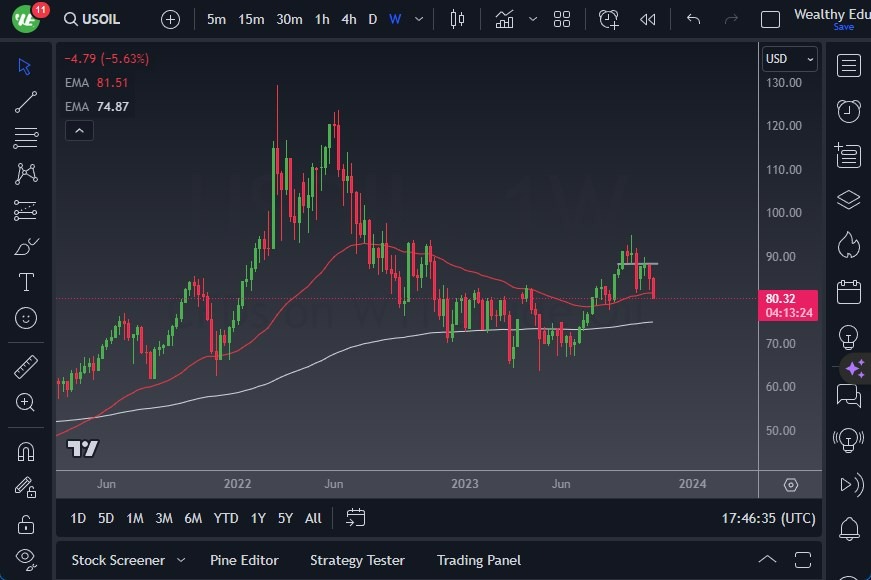The image size is (871, 580).
Task: Select the trend line drawing tool
Action: pos(24,102)
